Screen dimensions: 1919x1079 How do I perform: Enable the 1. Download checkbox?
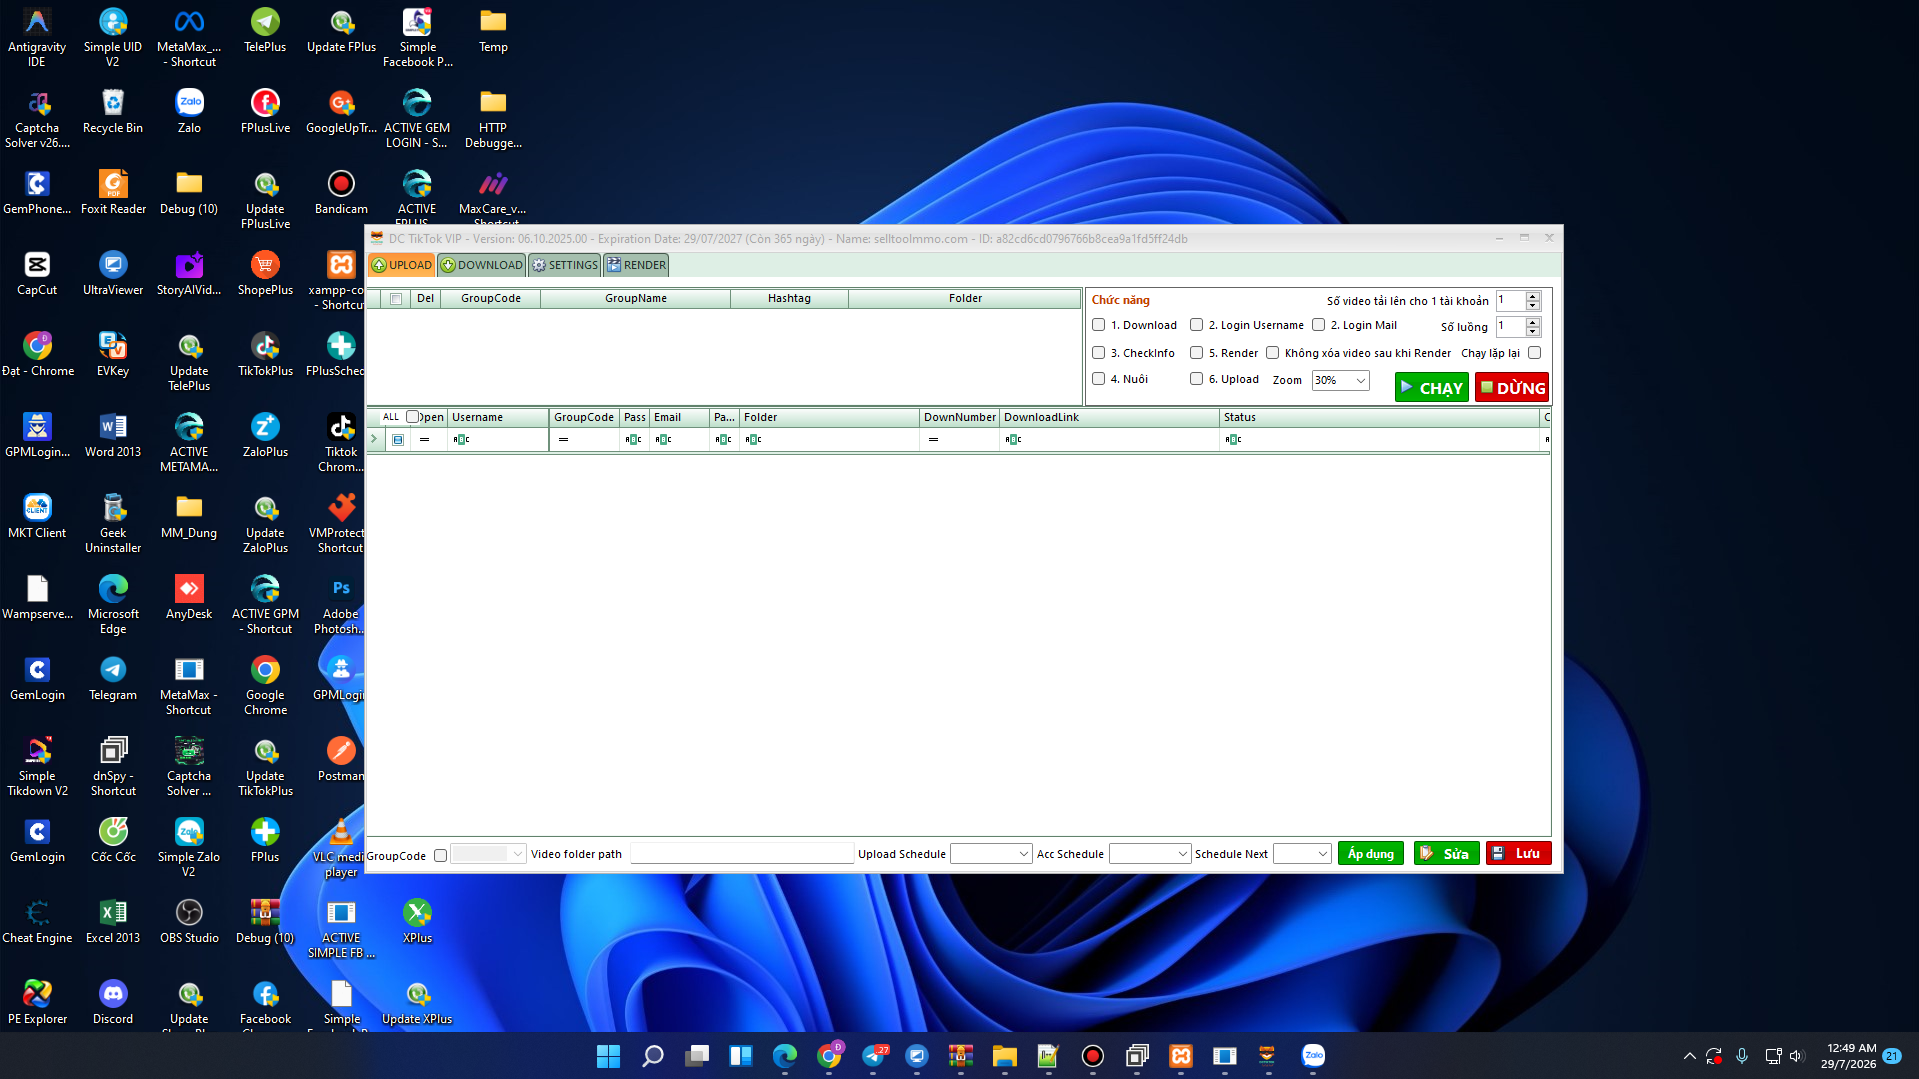pos(1099,325)
